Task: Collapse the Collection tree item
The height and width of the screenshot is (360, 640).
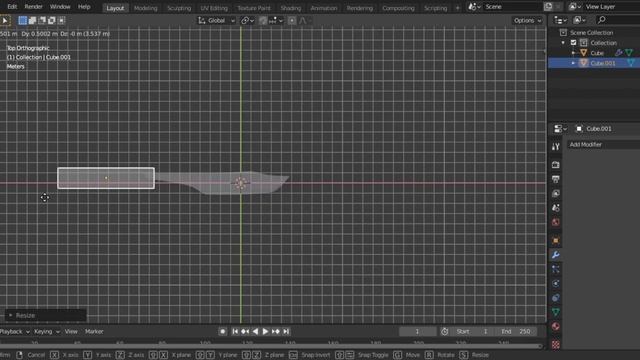Action: [x=563, y=43]
